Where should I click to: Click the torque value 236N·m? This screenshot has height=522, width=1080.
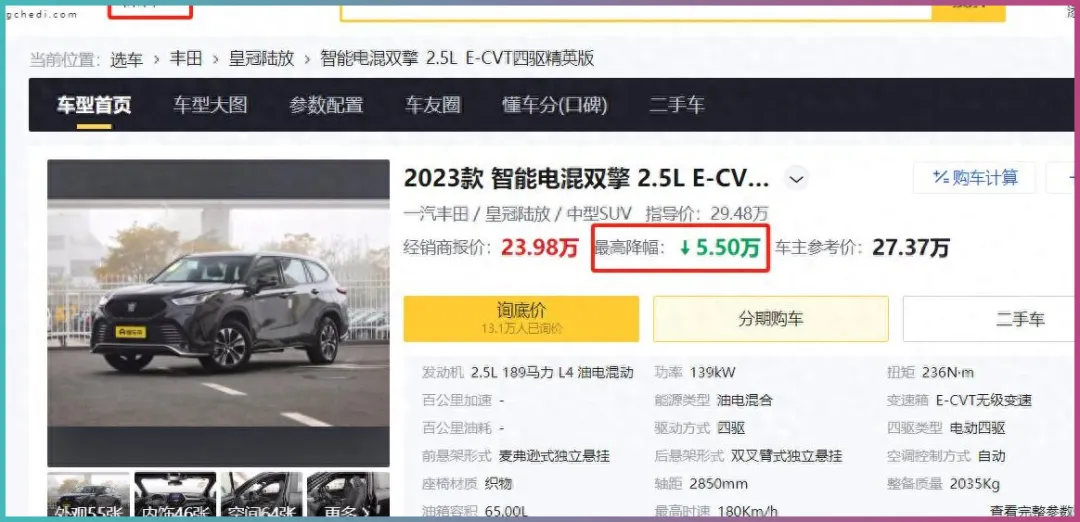[x=948, y=373]
